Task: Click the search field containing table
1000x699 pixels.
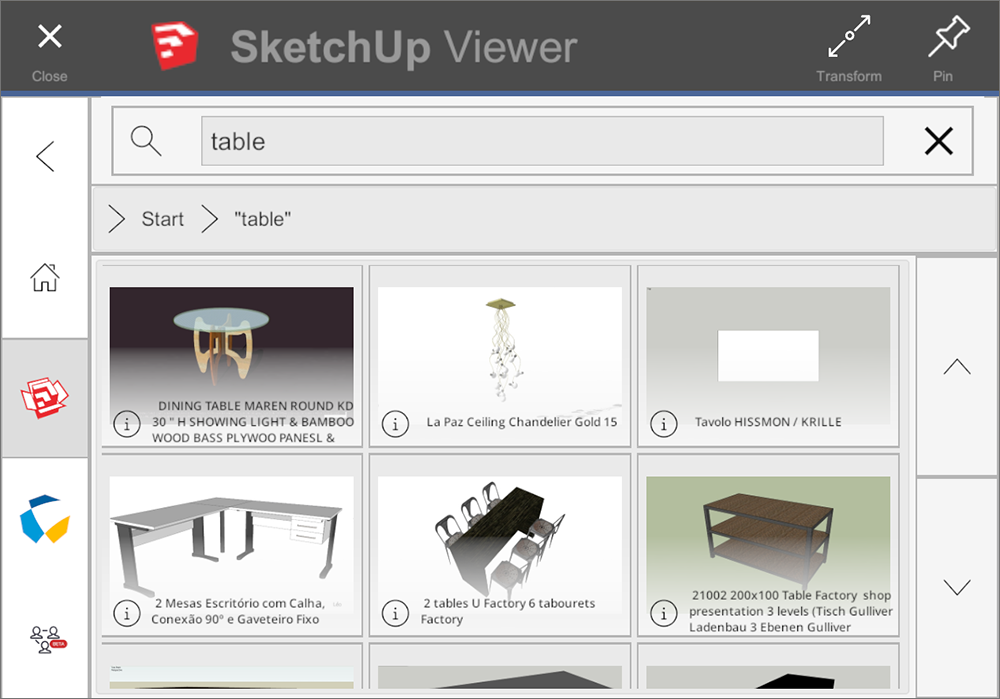Action: pyautogui.click(x=542, y=141)
